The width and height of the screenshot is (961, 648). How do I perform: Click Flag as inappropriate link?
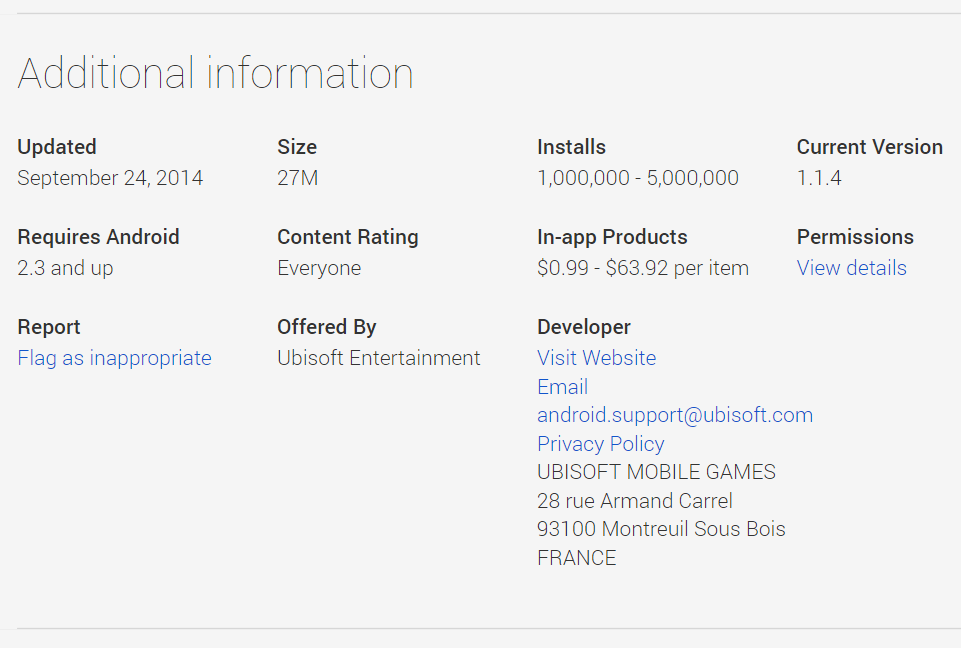pyautogui.click(x=115, y=358)
